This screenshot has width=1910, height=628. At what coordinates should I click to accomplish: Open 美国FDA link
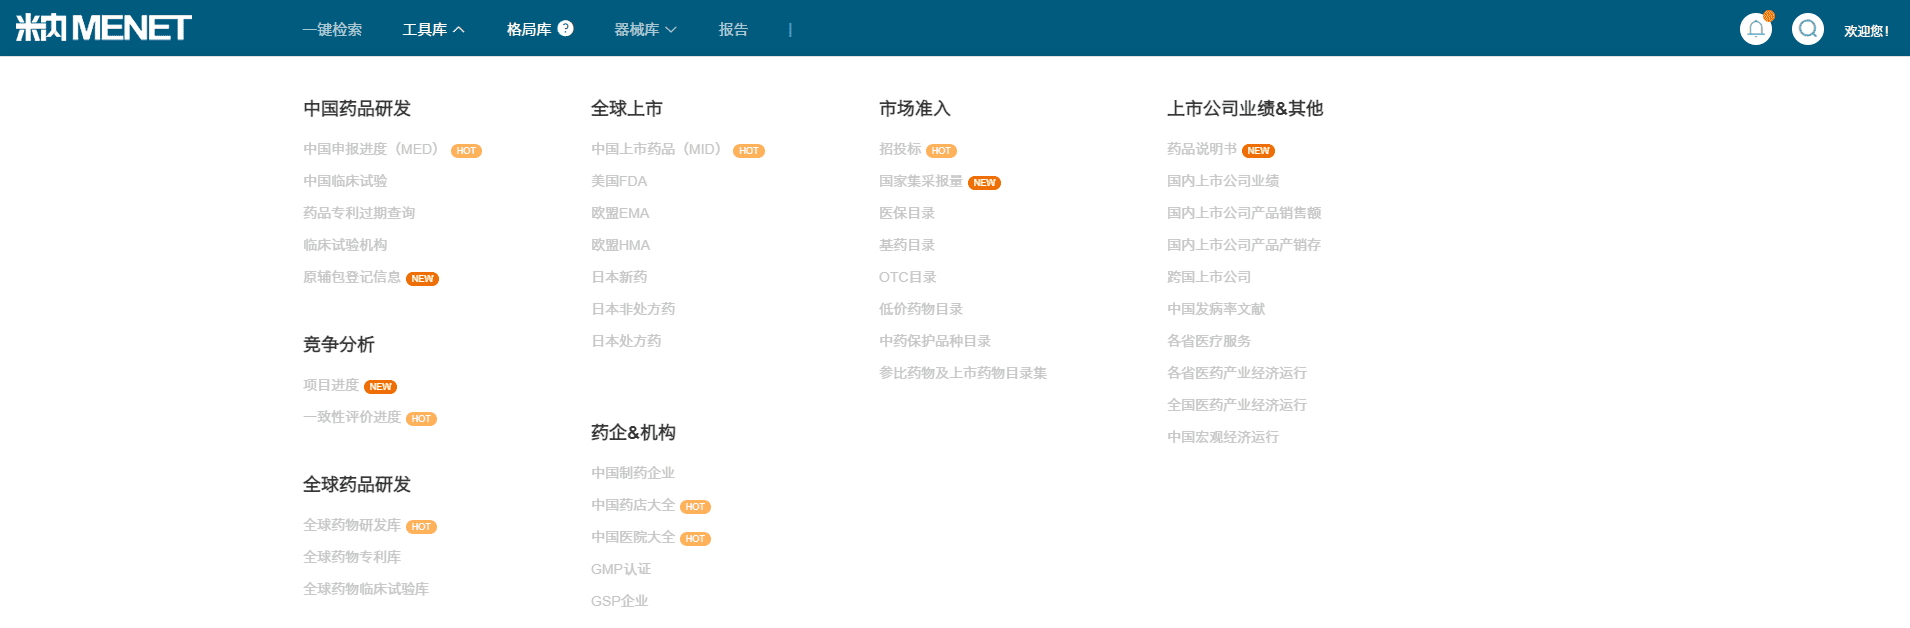tap(619, 181)
